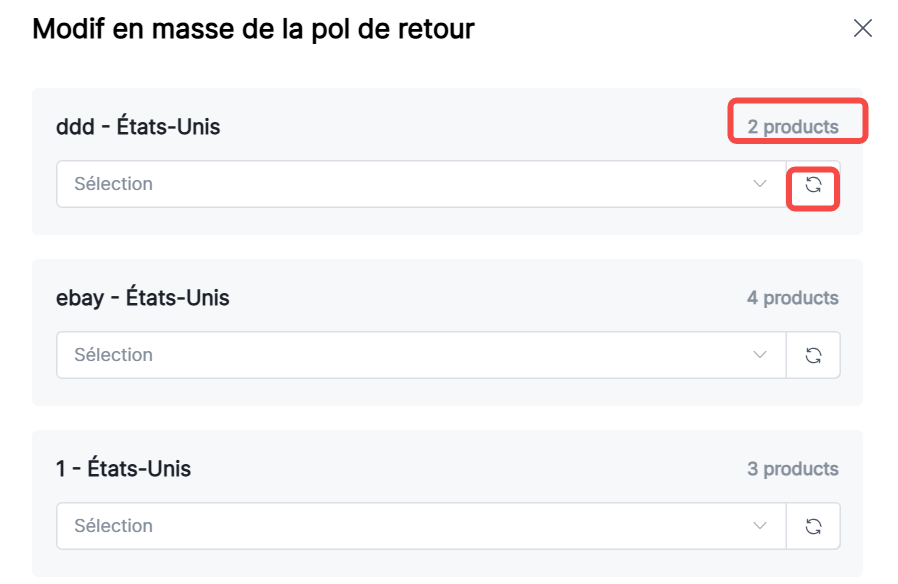Click the Sélection placeholder text under ddd
The height and width of the screenshot is (584, 898).
point(113,184)
